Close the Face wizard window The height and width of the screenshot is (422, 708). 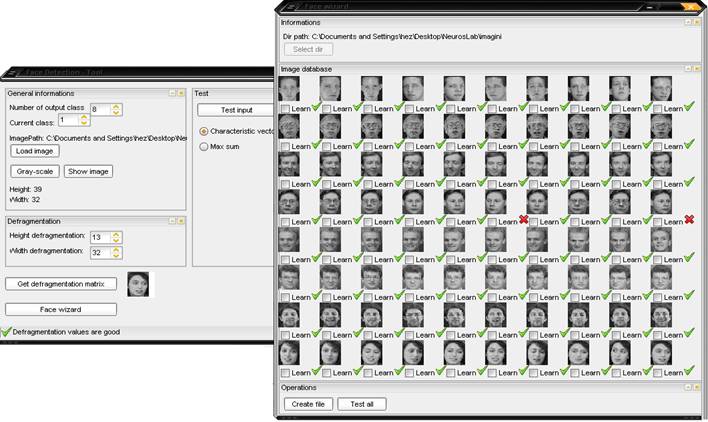click(x=689, y=5)
